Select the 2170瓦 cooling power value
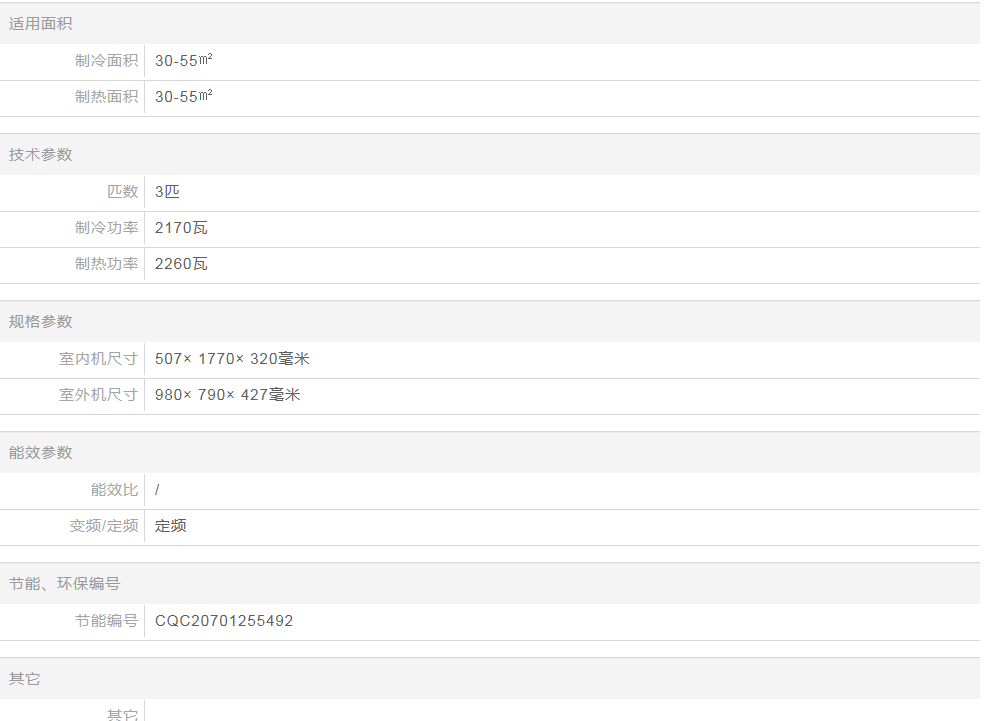The width and height of the screenshot is (989, 721). click(x=181, y=228)
